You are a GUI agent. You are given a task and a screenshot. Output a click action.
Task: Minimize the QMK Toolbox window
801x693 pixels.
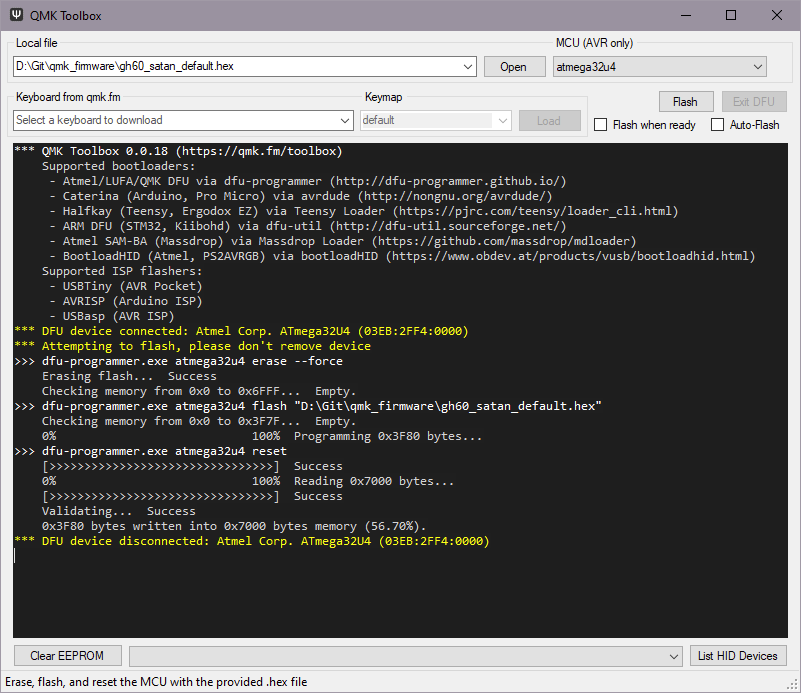point(686,15)
